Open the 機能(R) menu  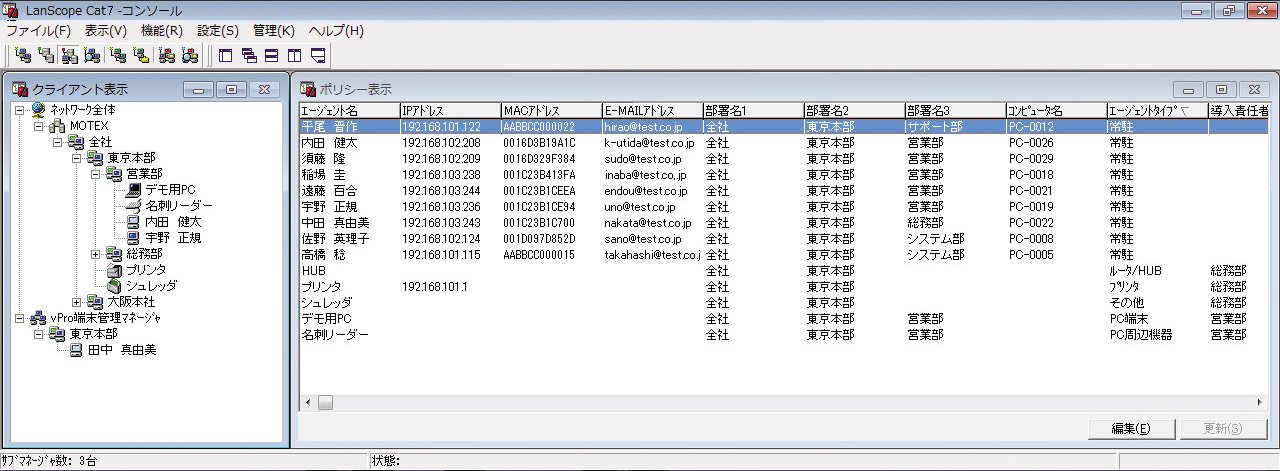tap(162, 31)
